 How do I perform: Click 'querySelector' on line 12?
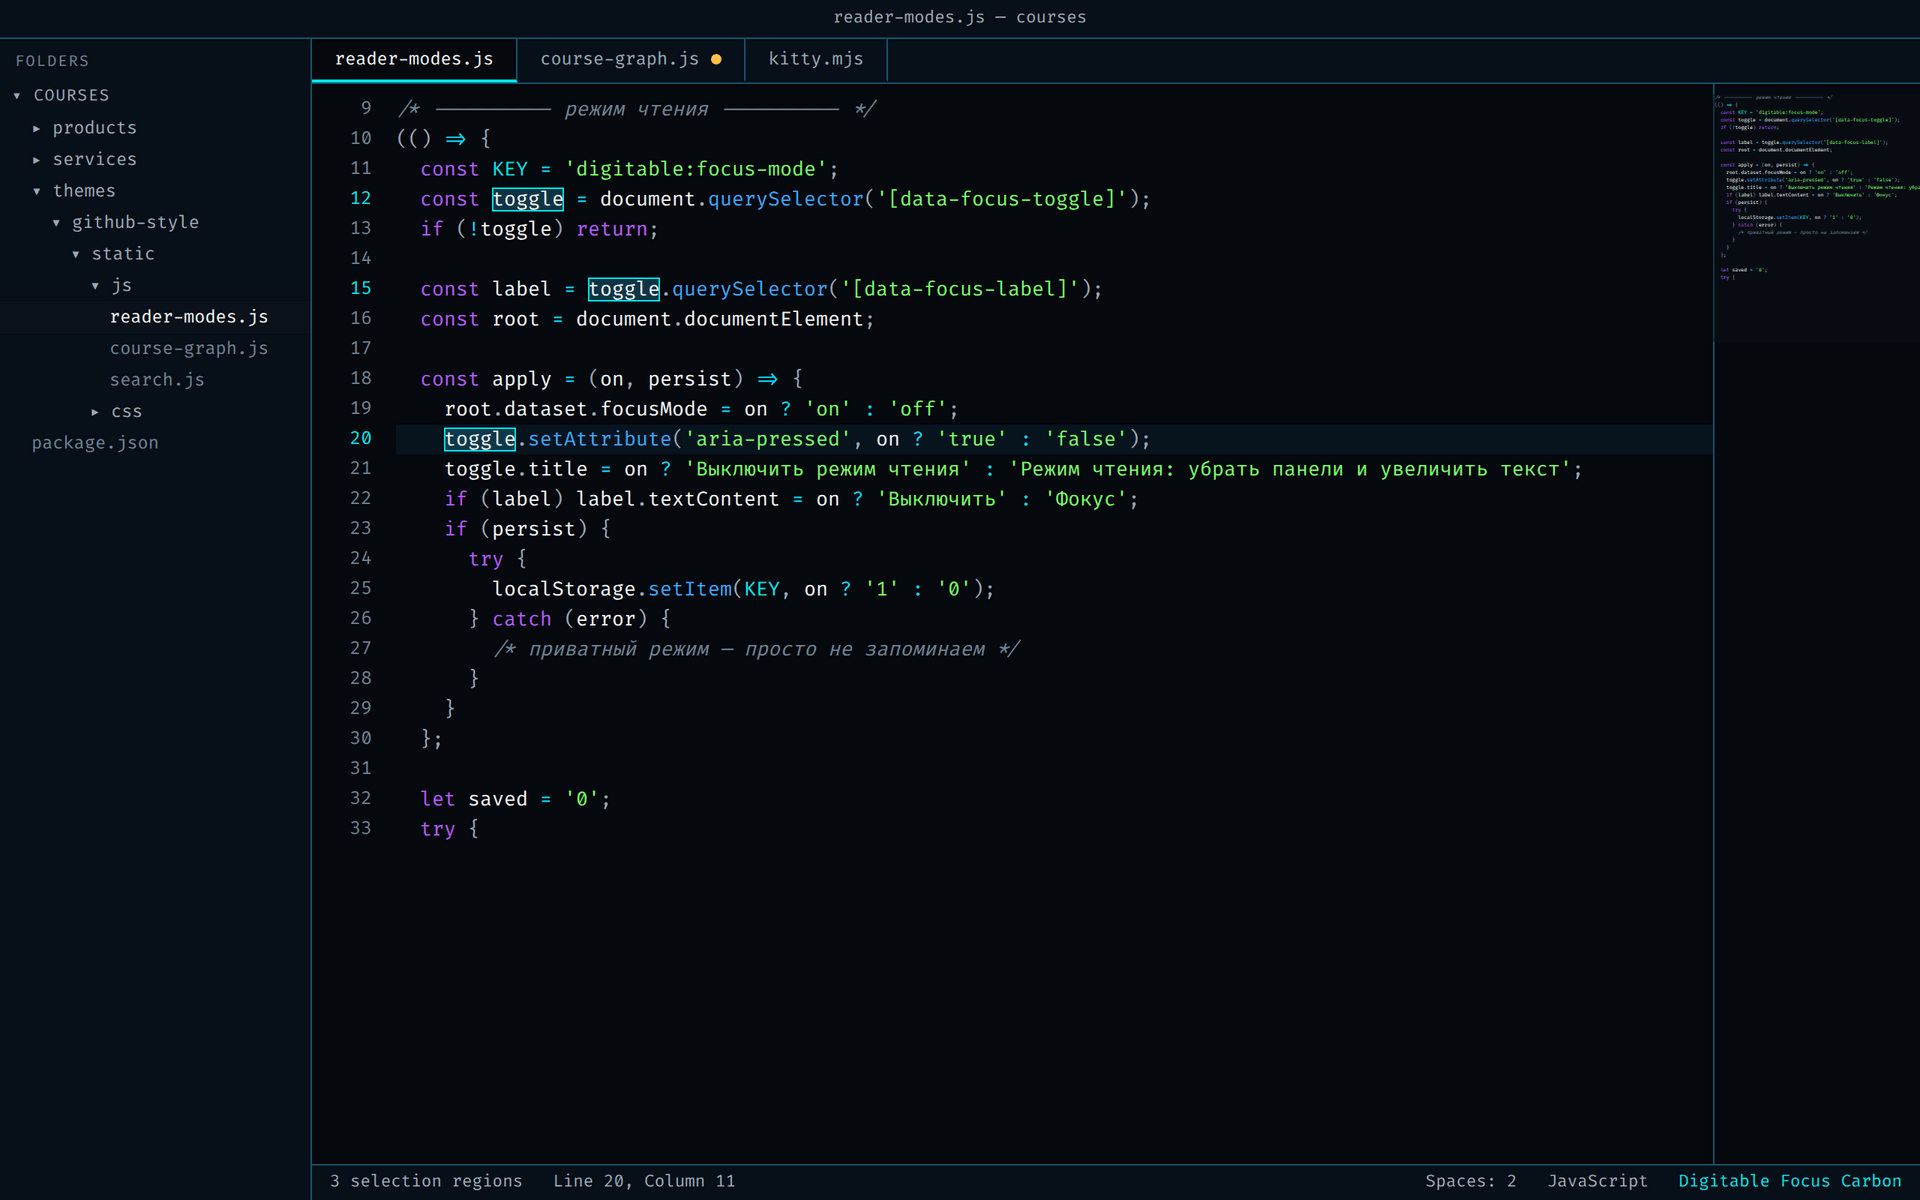tap(786, 199)
